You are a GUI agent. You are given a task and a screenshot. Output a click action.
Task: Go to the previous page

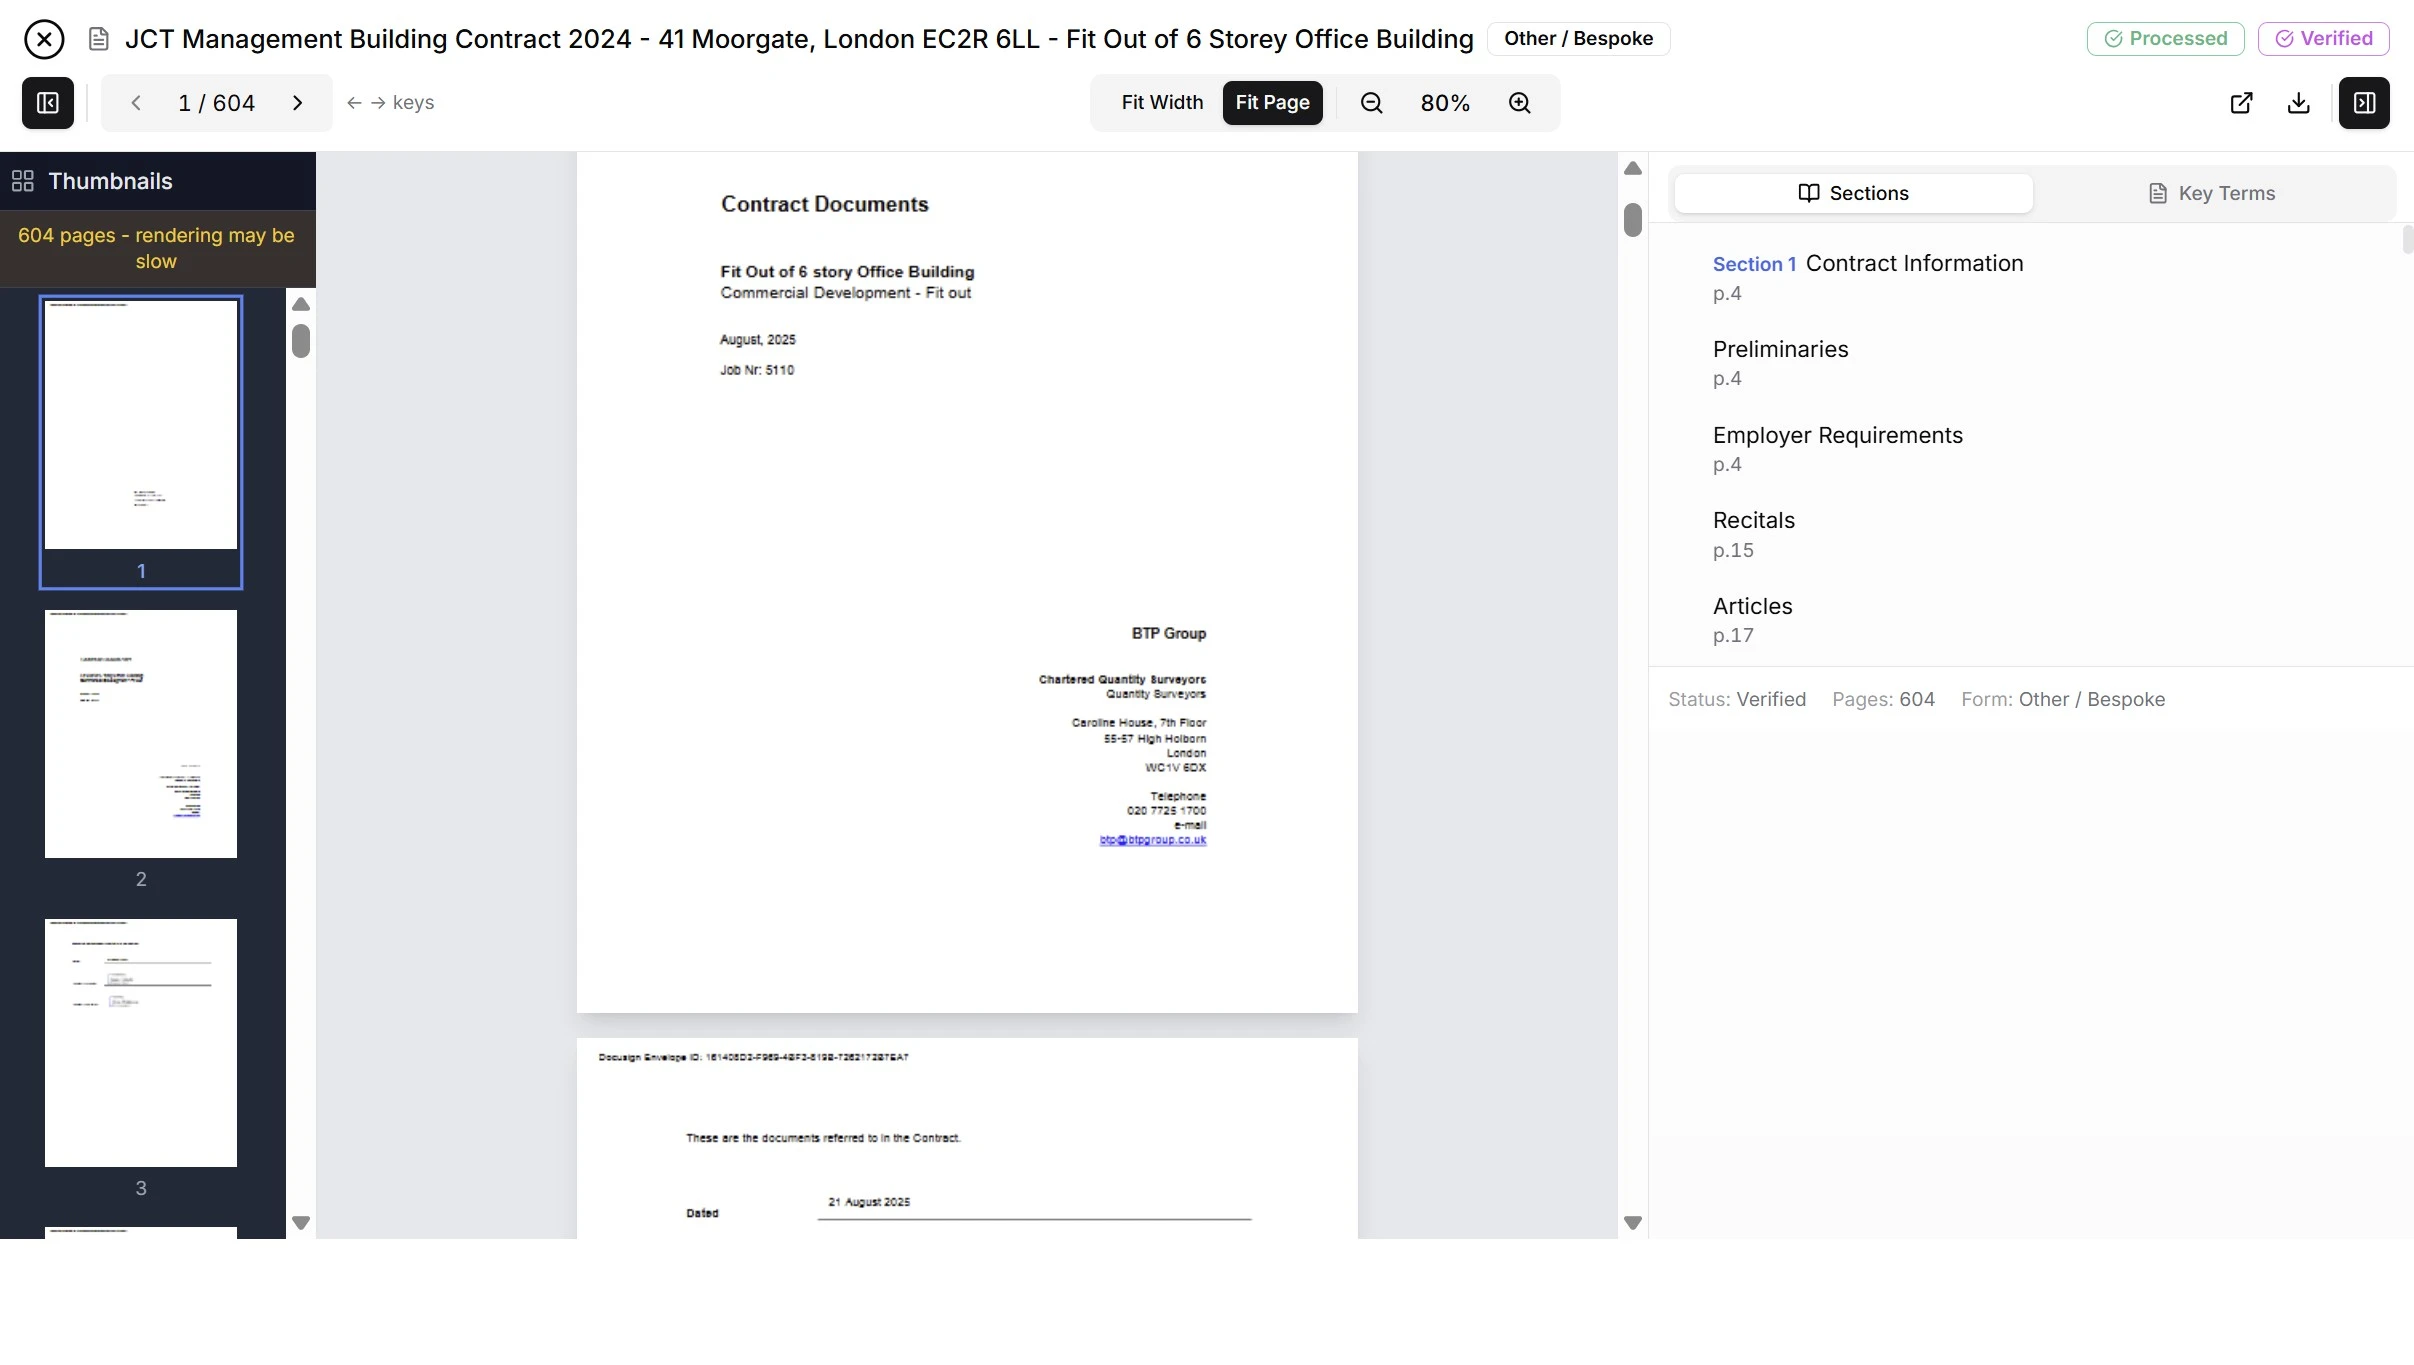click(135, 103)
